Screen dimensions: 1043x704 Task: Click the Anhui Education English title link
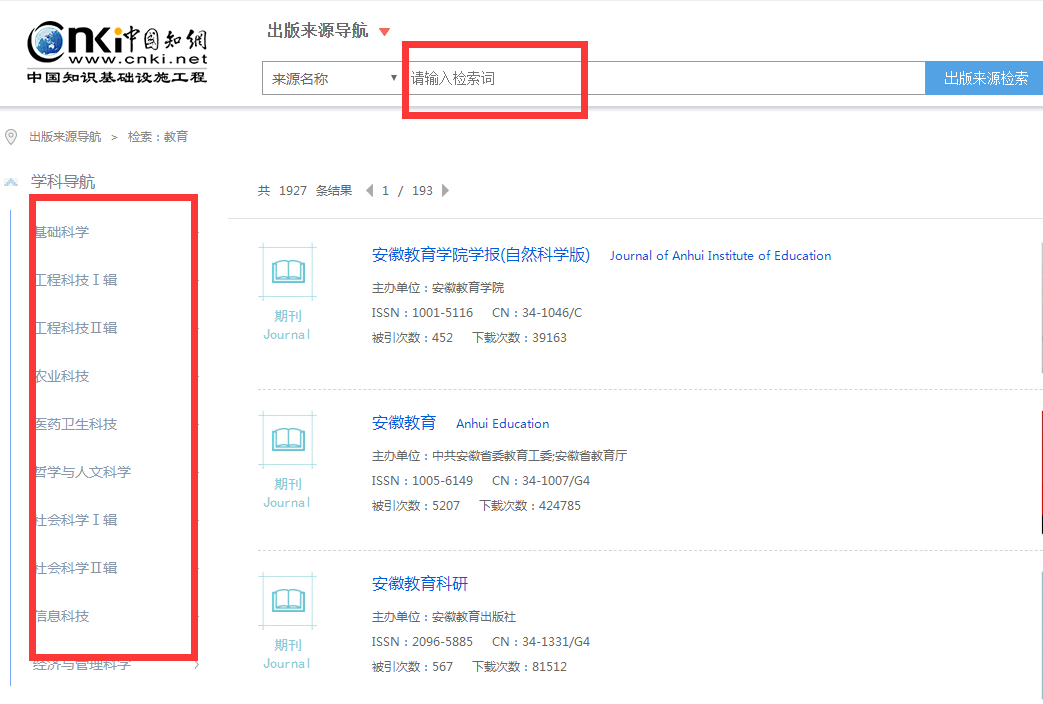(x=502, y=423)
